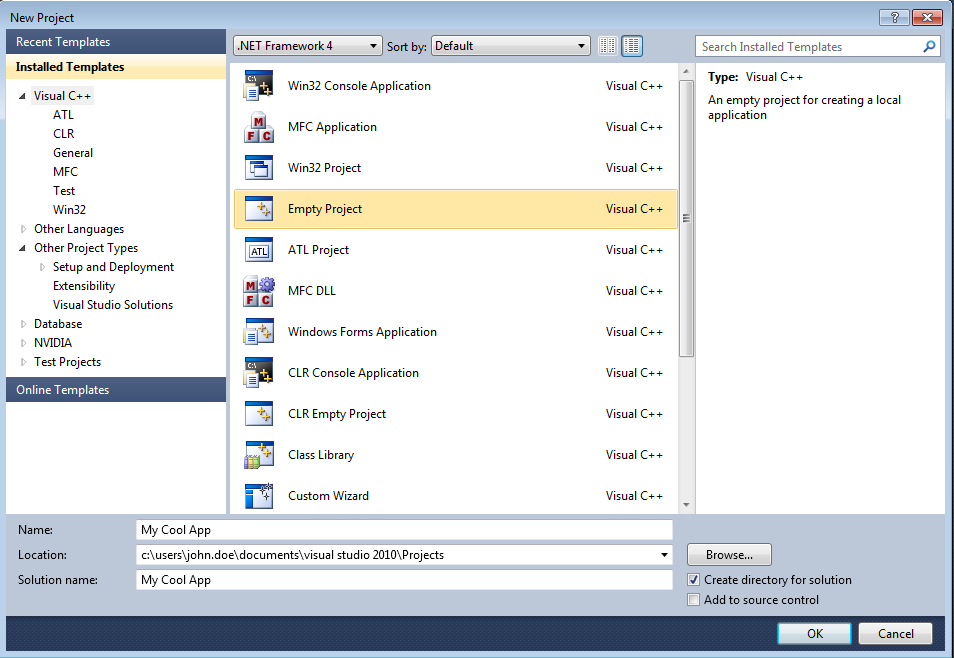This screenshot has height=658, width=954.
Task: Click the template list vertical scrollbar
Action: click(686, 218)
